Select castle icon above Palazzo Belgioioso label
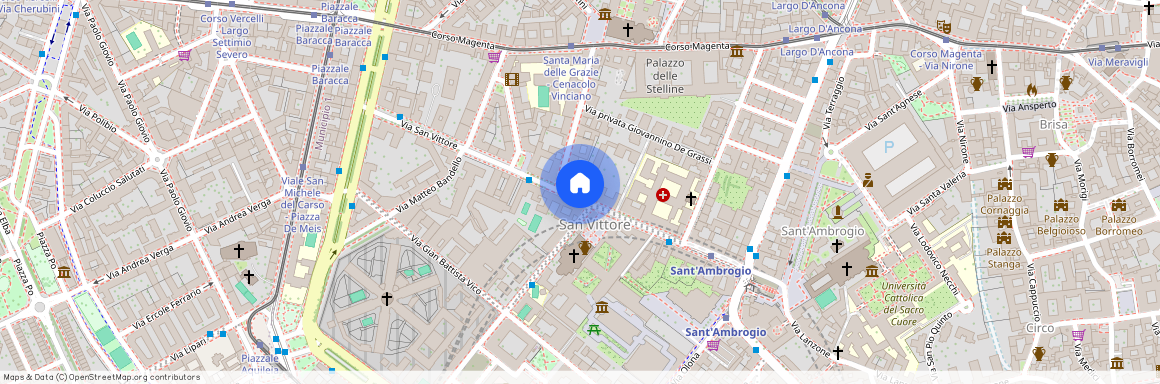This screenshot has height=384, width=1160. [1061, 205]
